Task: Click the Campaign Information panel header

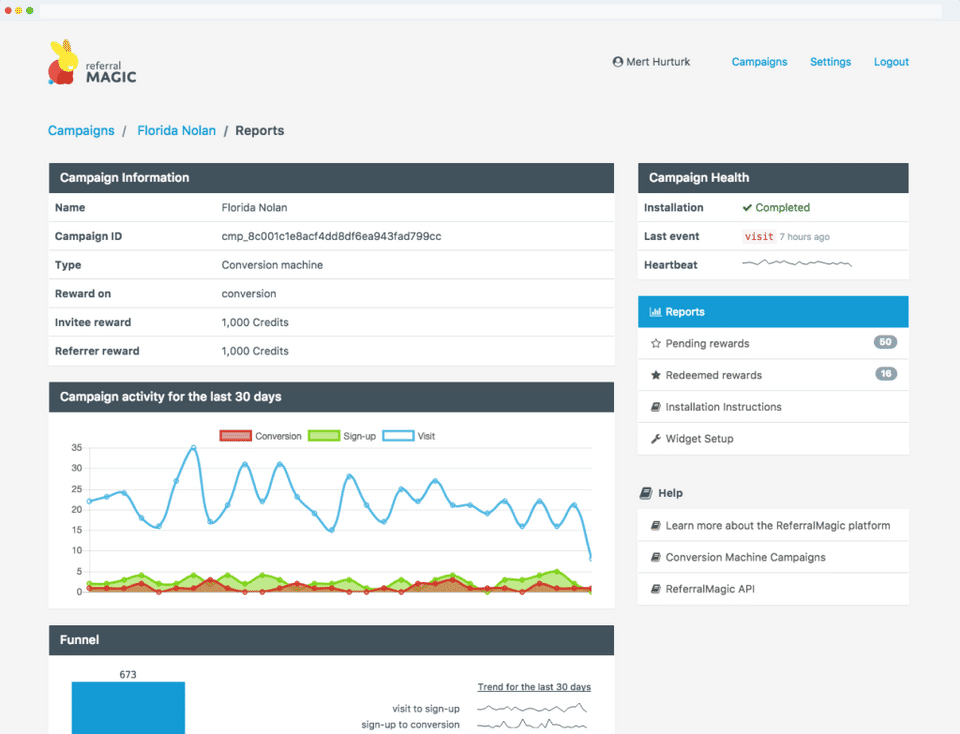Action: [331, 178]
